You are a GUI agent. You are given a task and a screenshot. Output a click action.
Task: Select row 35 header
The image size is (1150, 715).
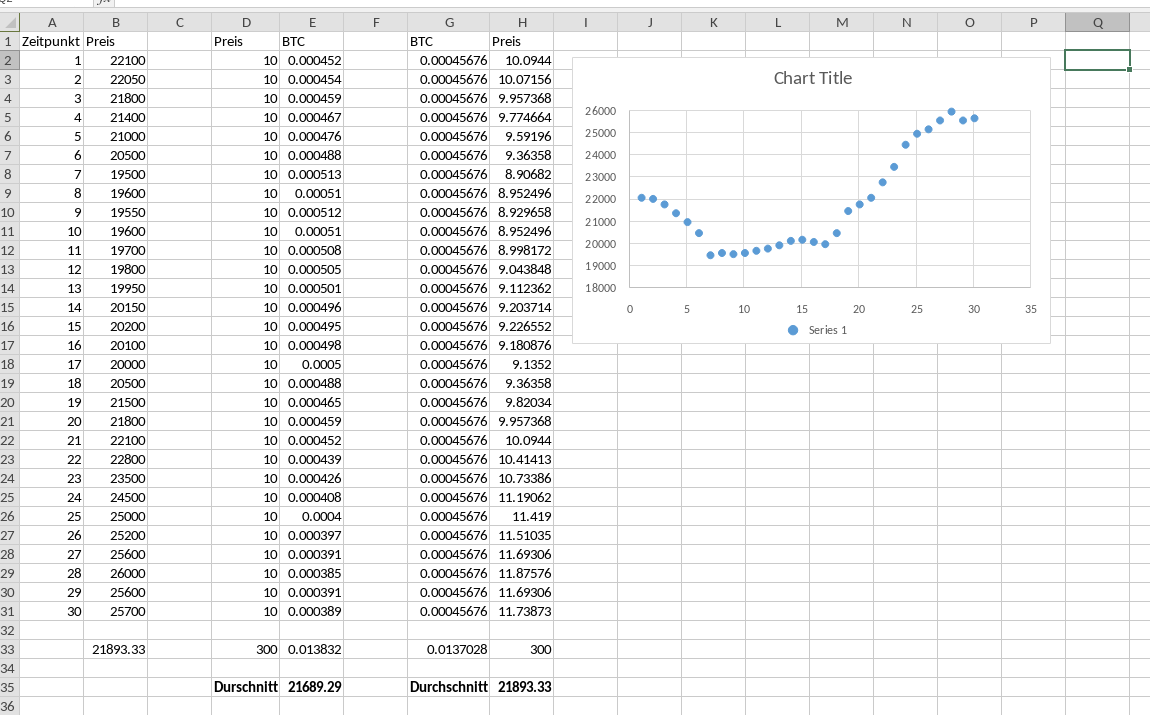pyautogui.click(x=10, y=687)
